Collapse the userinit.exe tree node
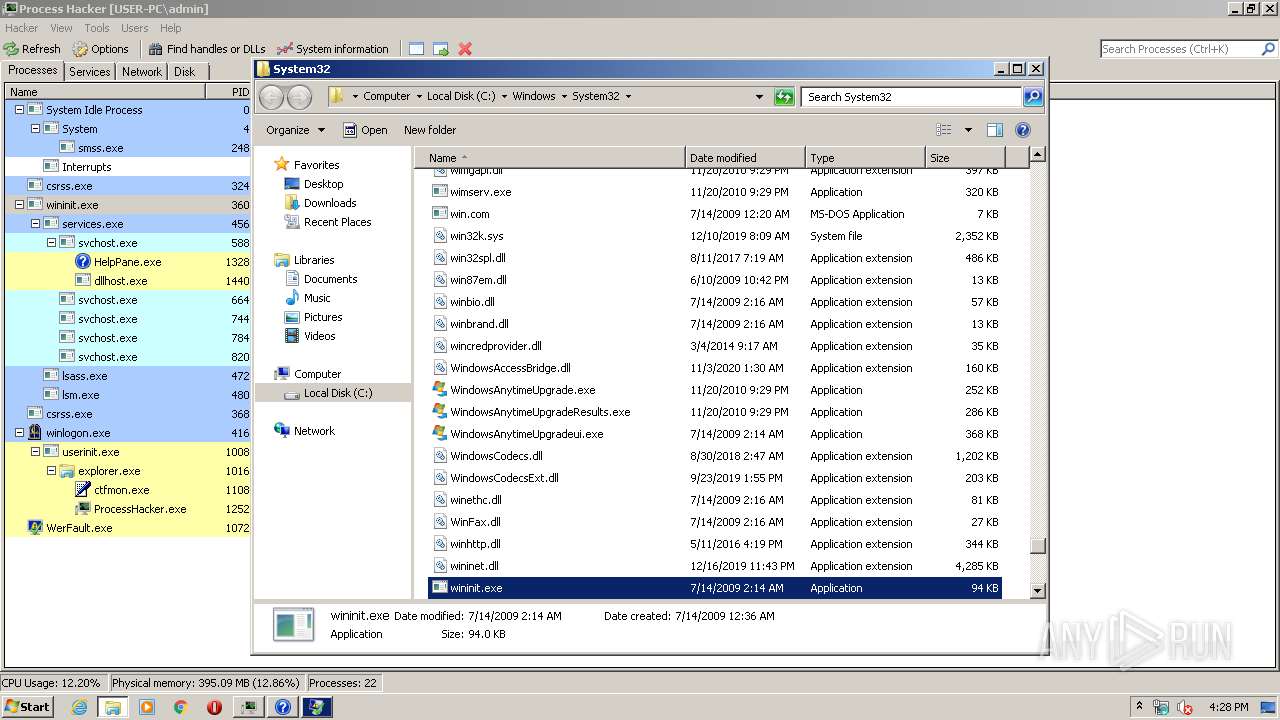 tap(35, 452)
